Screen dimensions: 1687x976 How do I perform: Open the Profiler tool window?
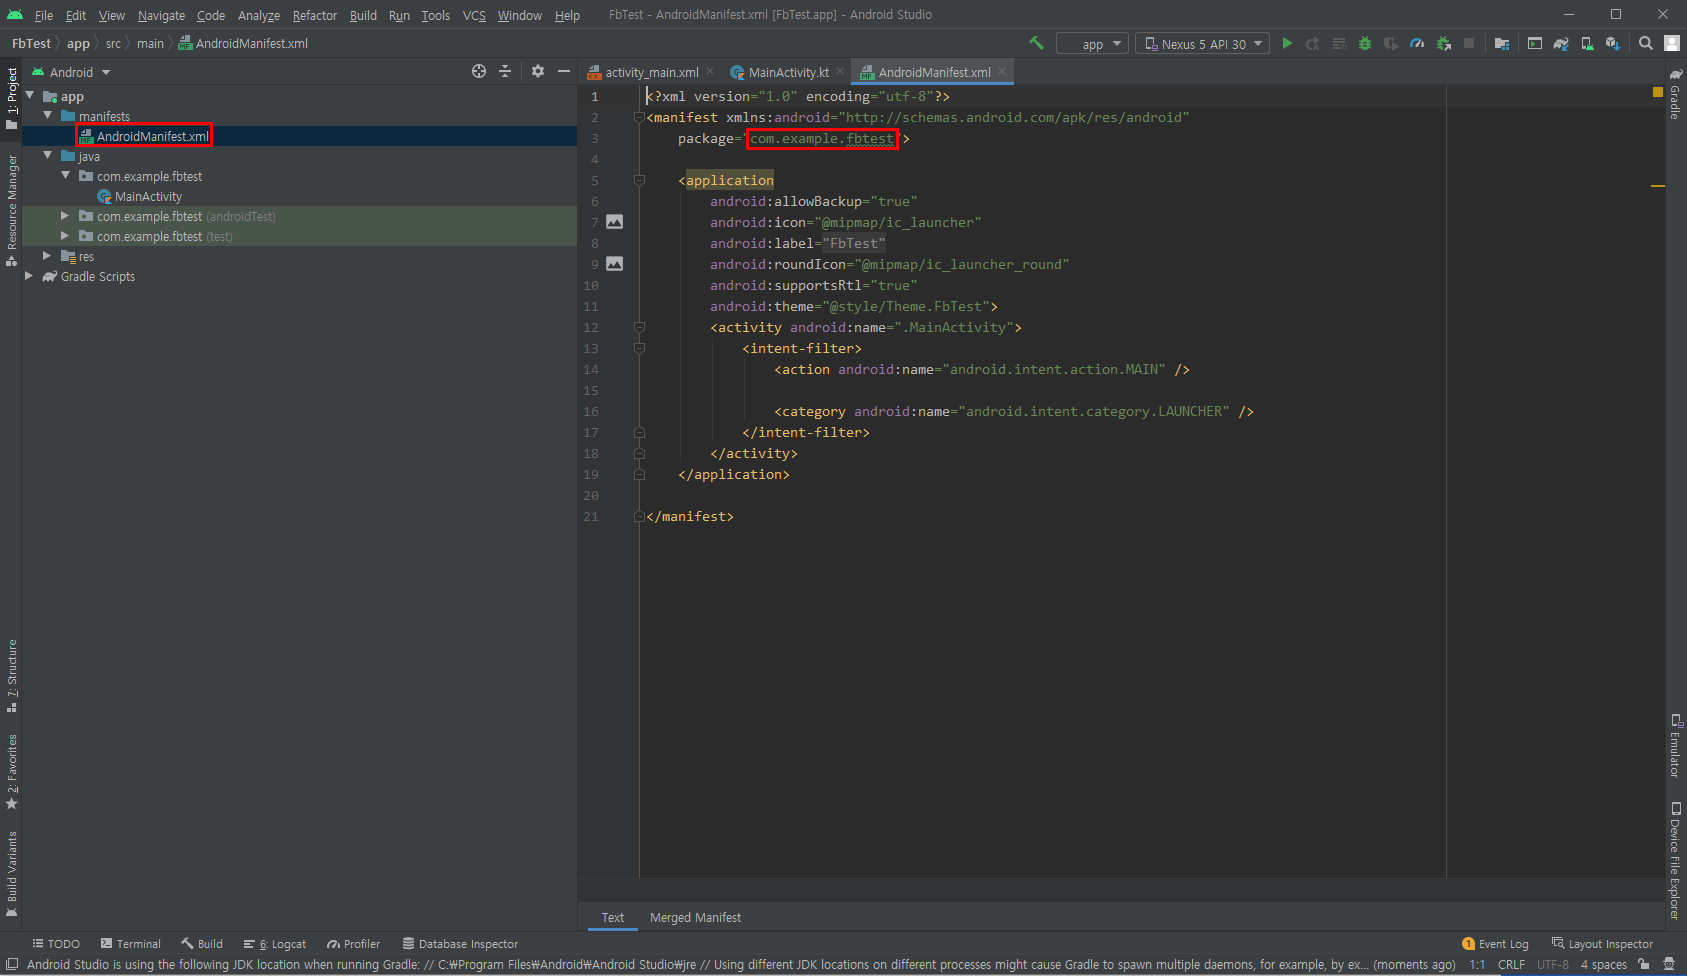pyautogui.click(x=354, y=944)
